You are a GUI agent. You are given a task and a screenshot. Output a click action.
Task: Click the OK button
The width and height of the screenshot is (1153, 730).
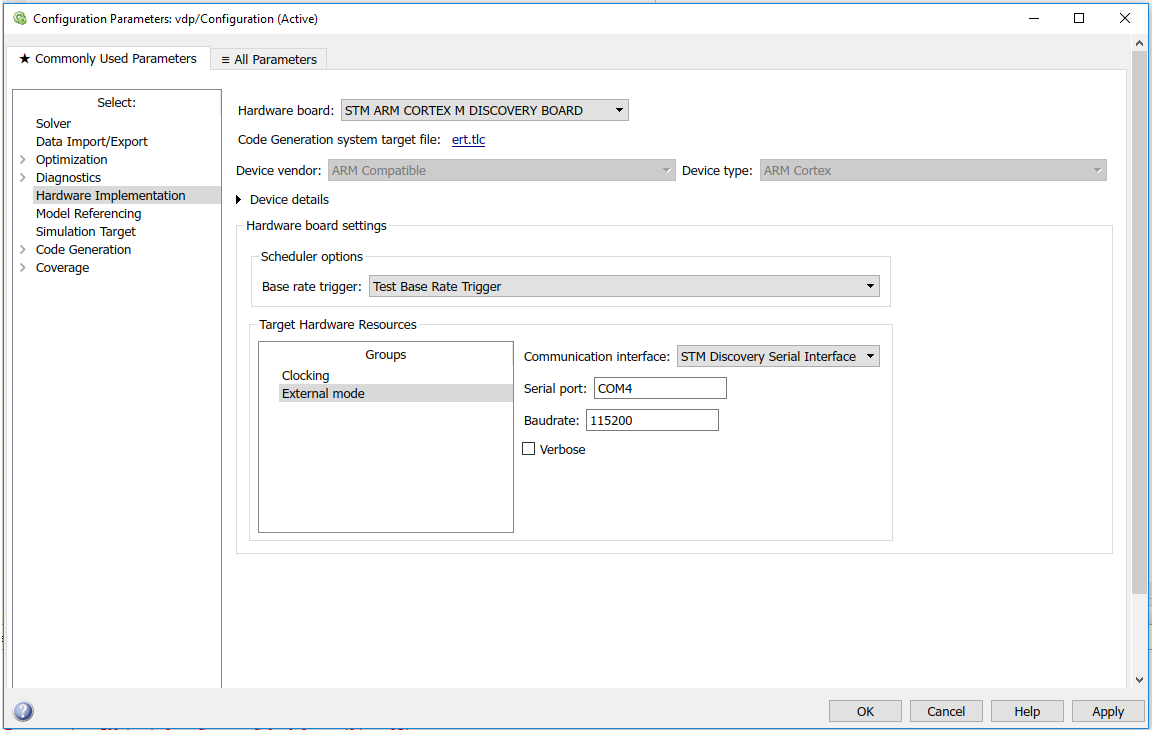(x=865, y=712)
